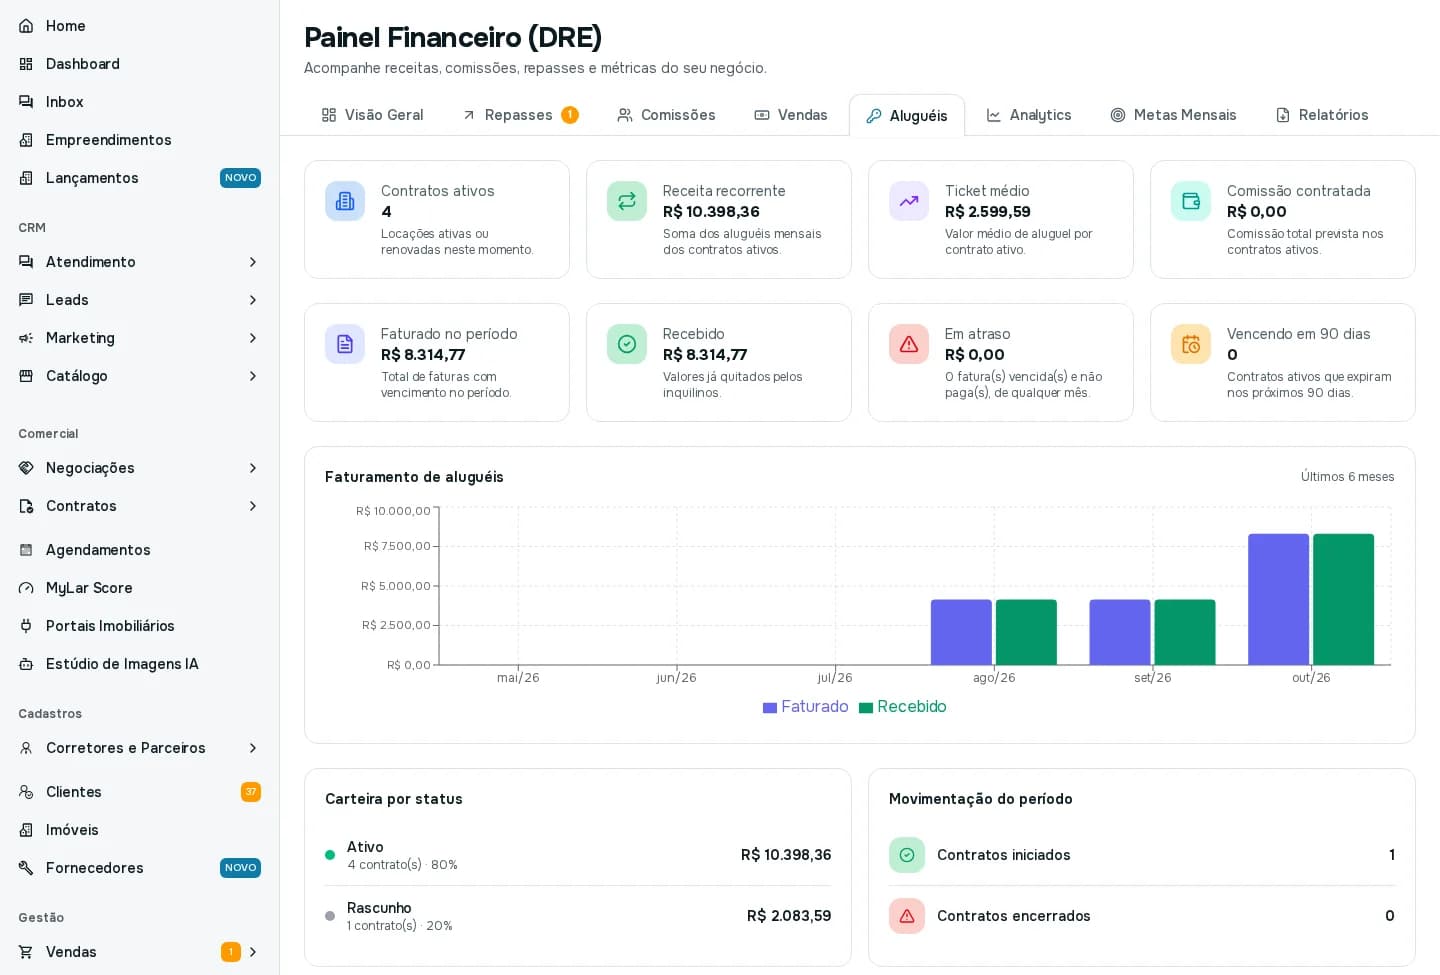The image size is (1440, 975).
Task: Click the Agendamentos calendar icon
Action: [26, 550]
